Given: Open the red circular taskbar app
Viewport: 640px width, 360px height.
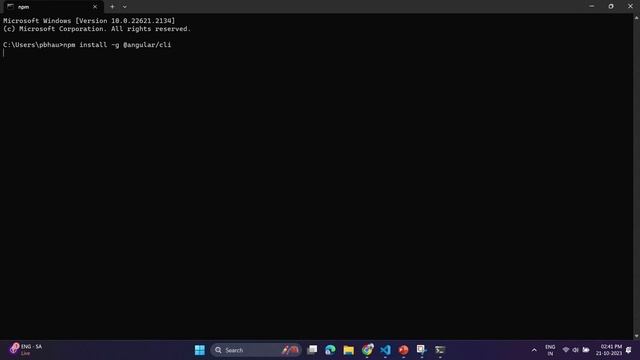Looking at the screenshot, I should [x=404, y=350].
